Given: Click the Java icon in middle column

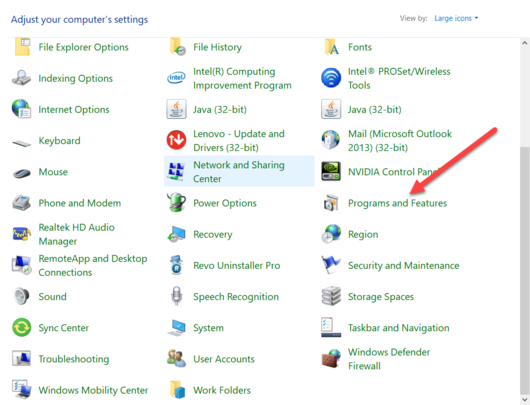Looking at the screenshot, I should tap(176, 109).
